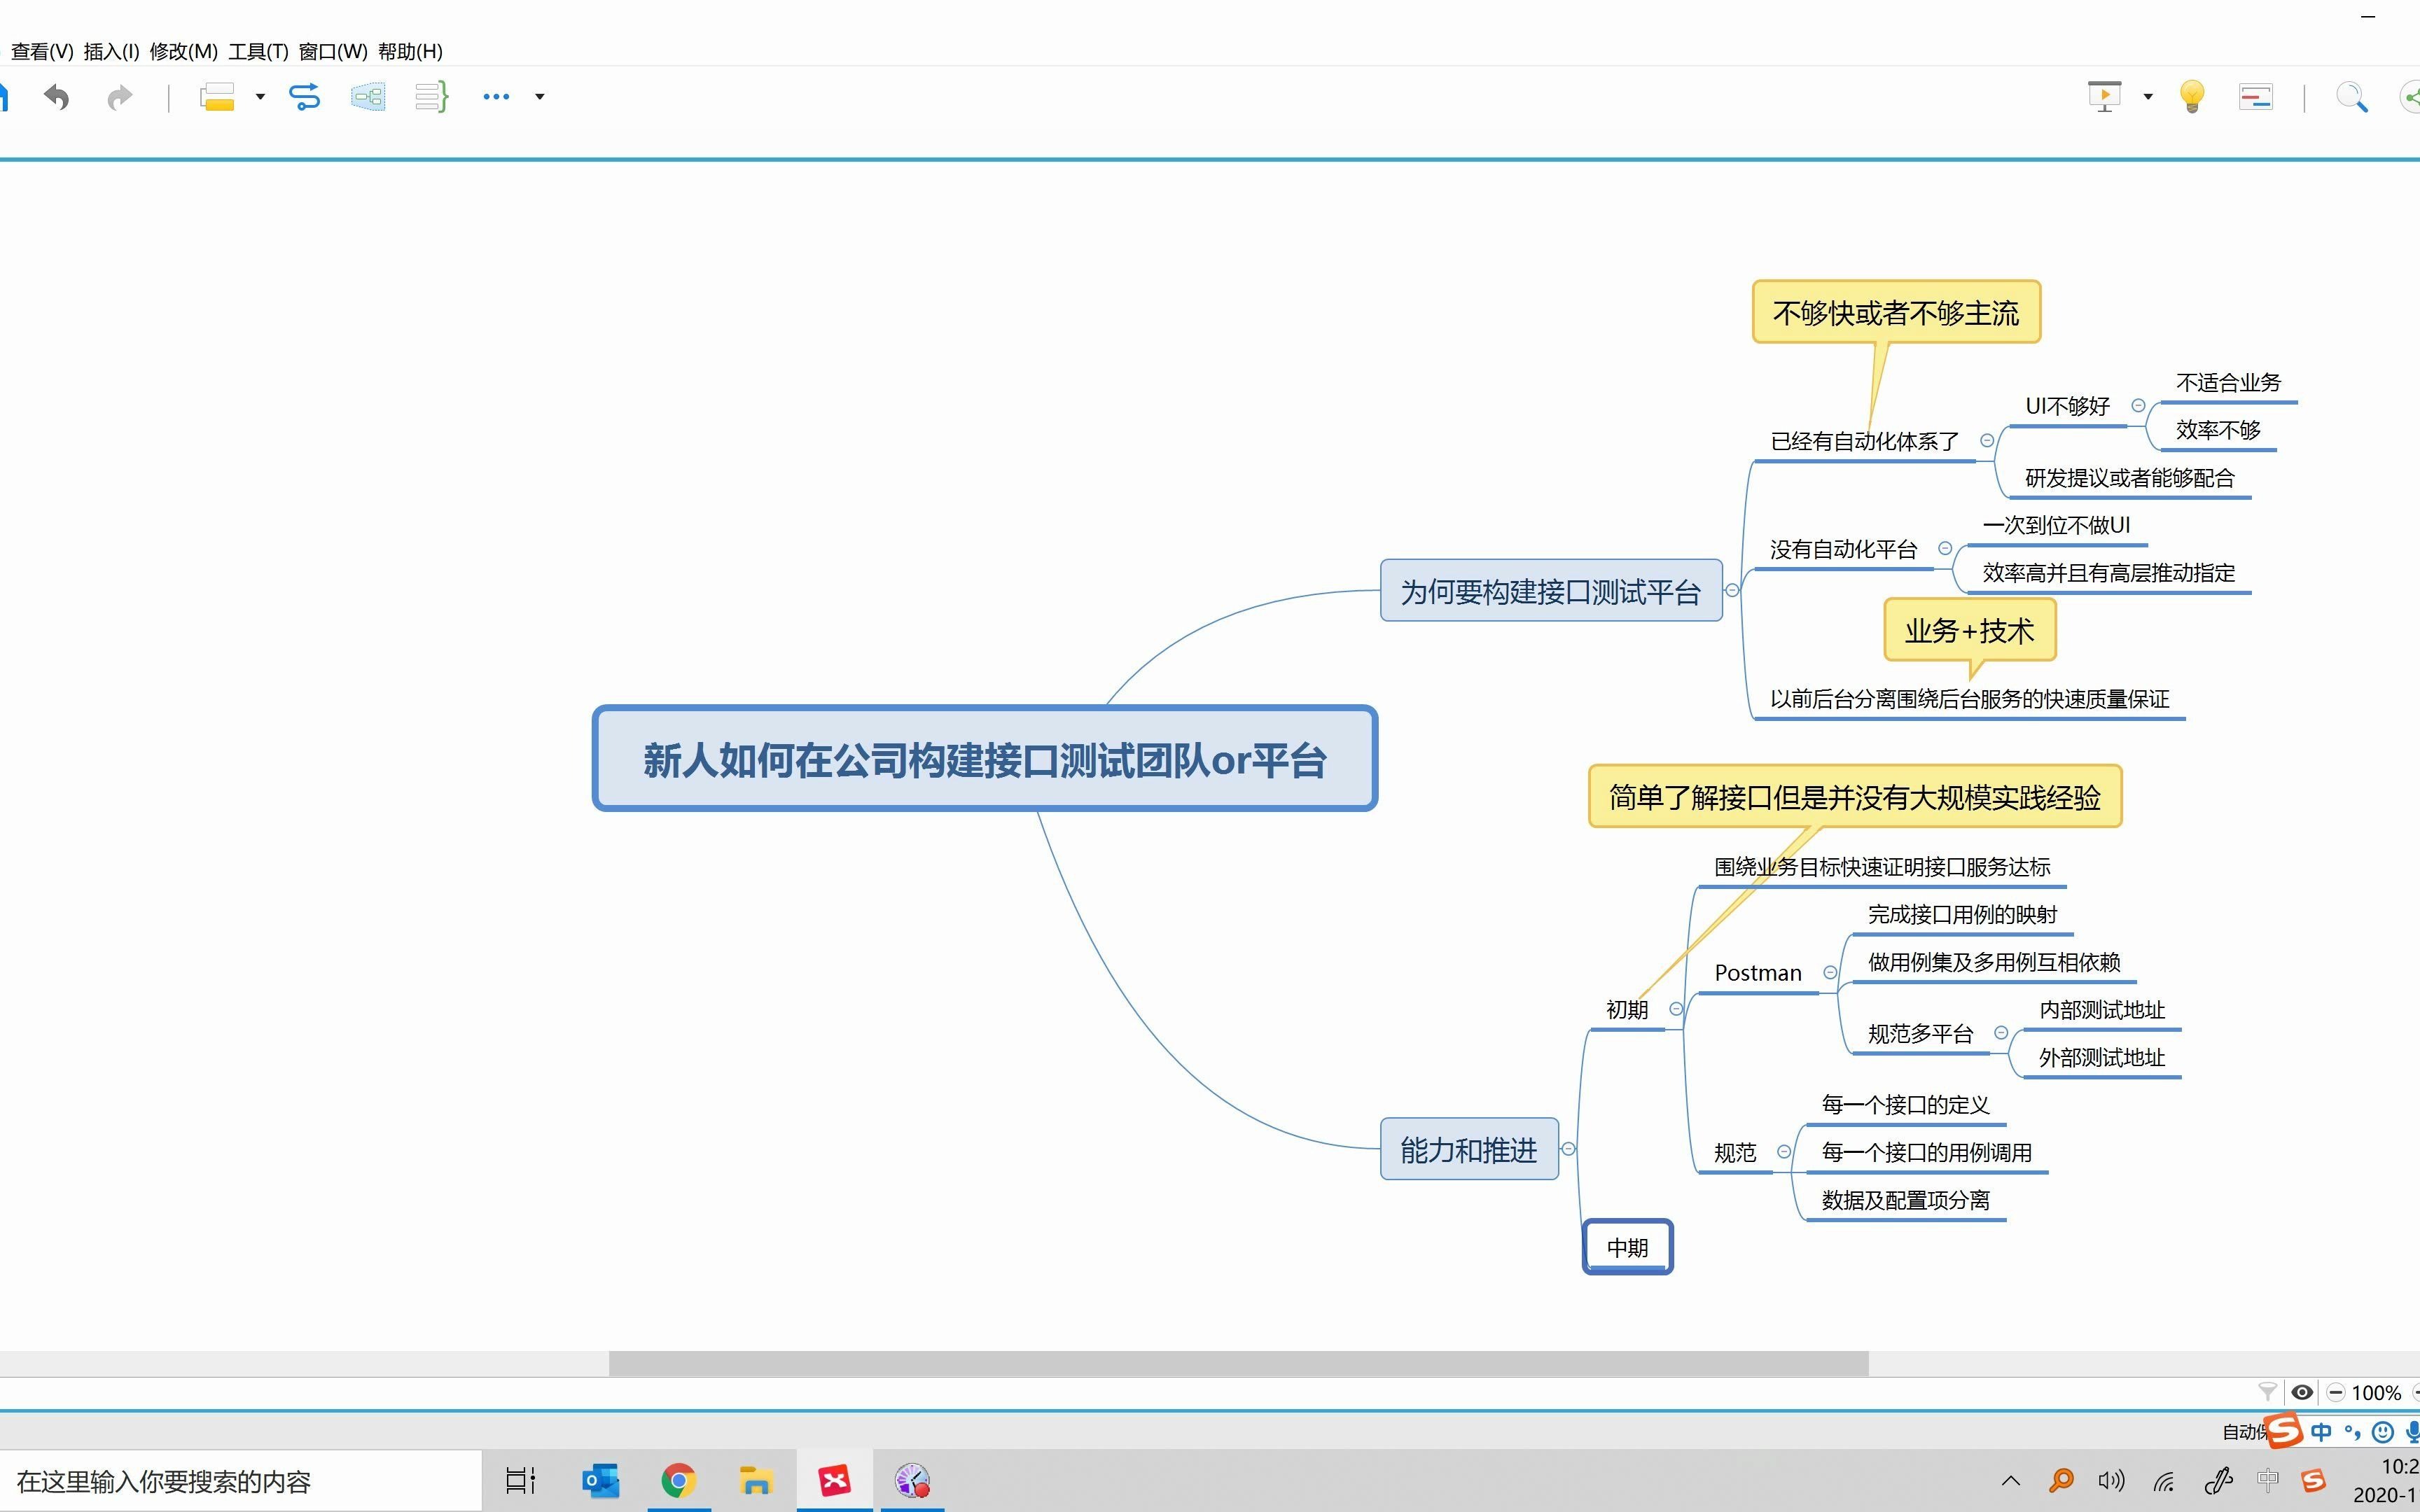Click the light bulb brainstorm icon
The width and height of the screenshot is (2420, 1512).
2192,97
